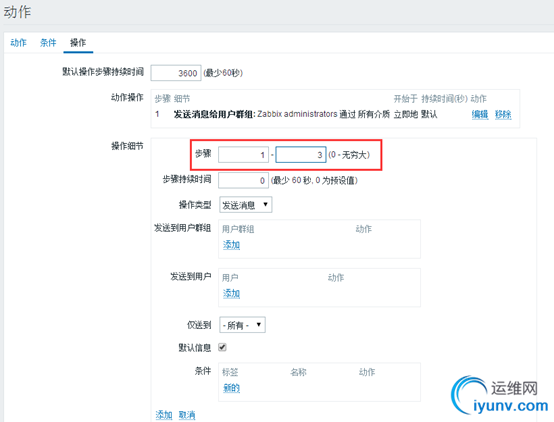Focus the step start field containing 1
The width and height of the screenshot is (554, 422).
click(243, 155)
